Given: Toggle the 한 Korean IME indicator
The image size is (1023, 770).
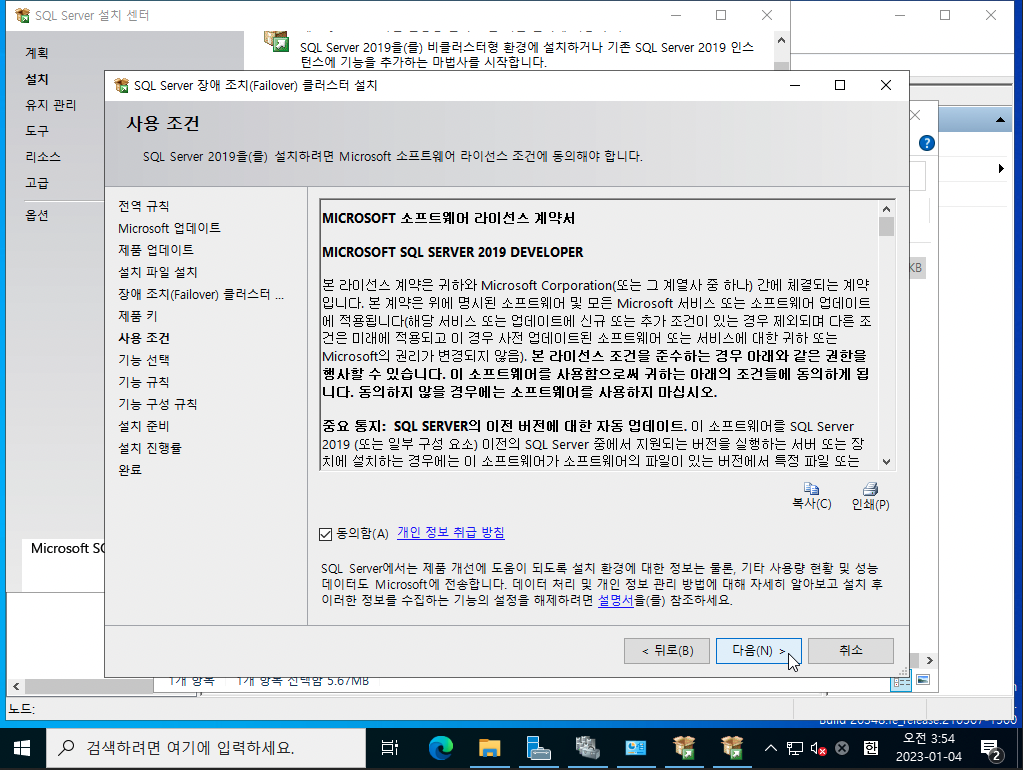Looking at the screenshot, I should pyautogui.click(x=871, y=748).
